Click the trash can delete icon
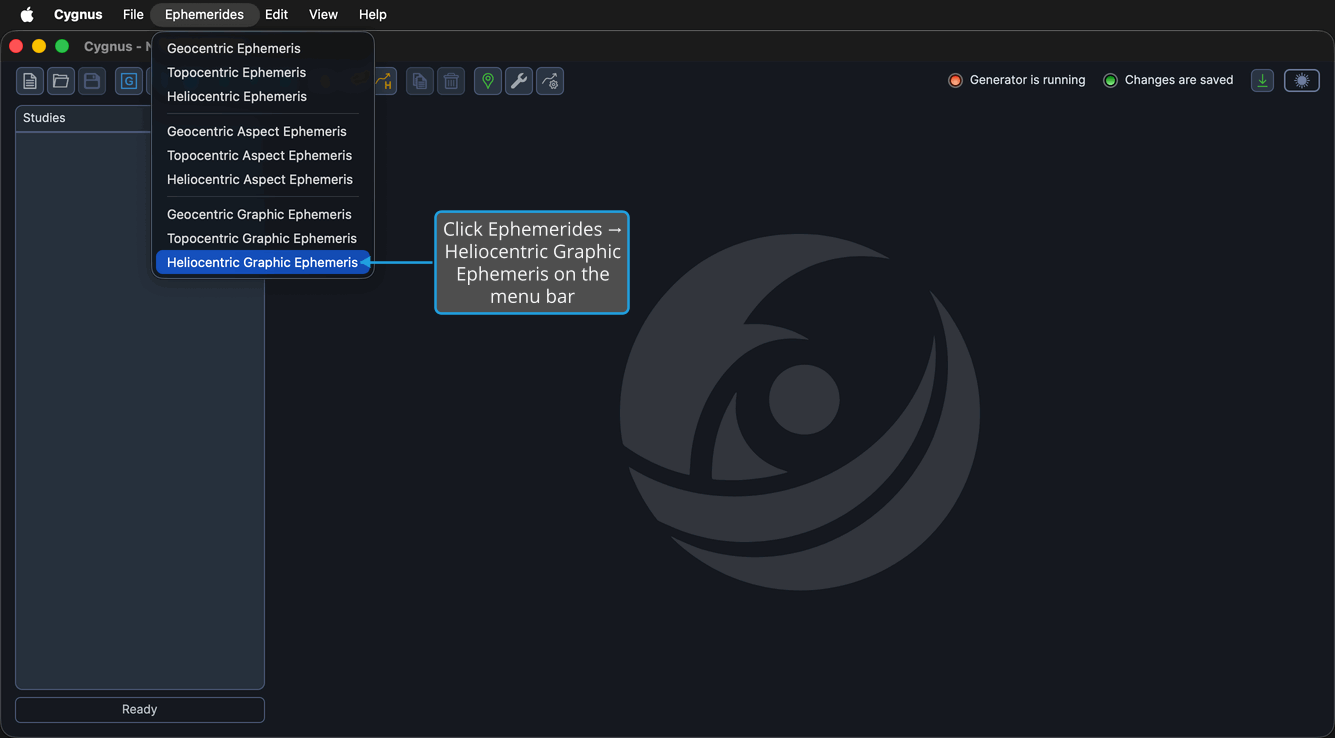The image size is (1335, 738). [x=451, y=81]
